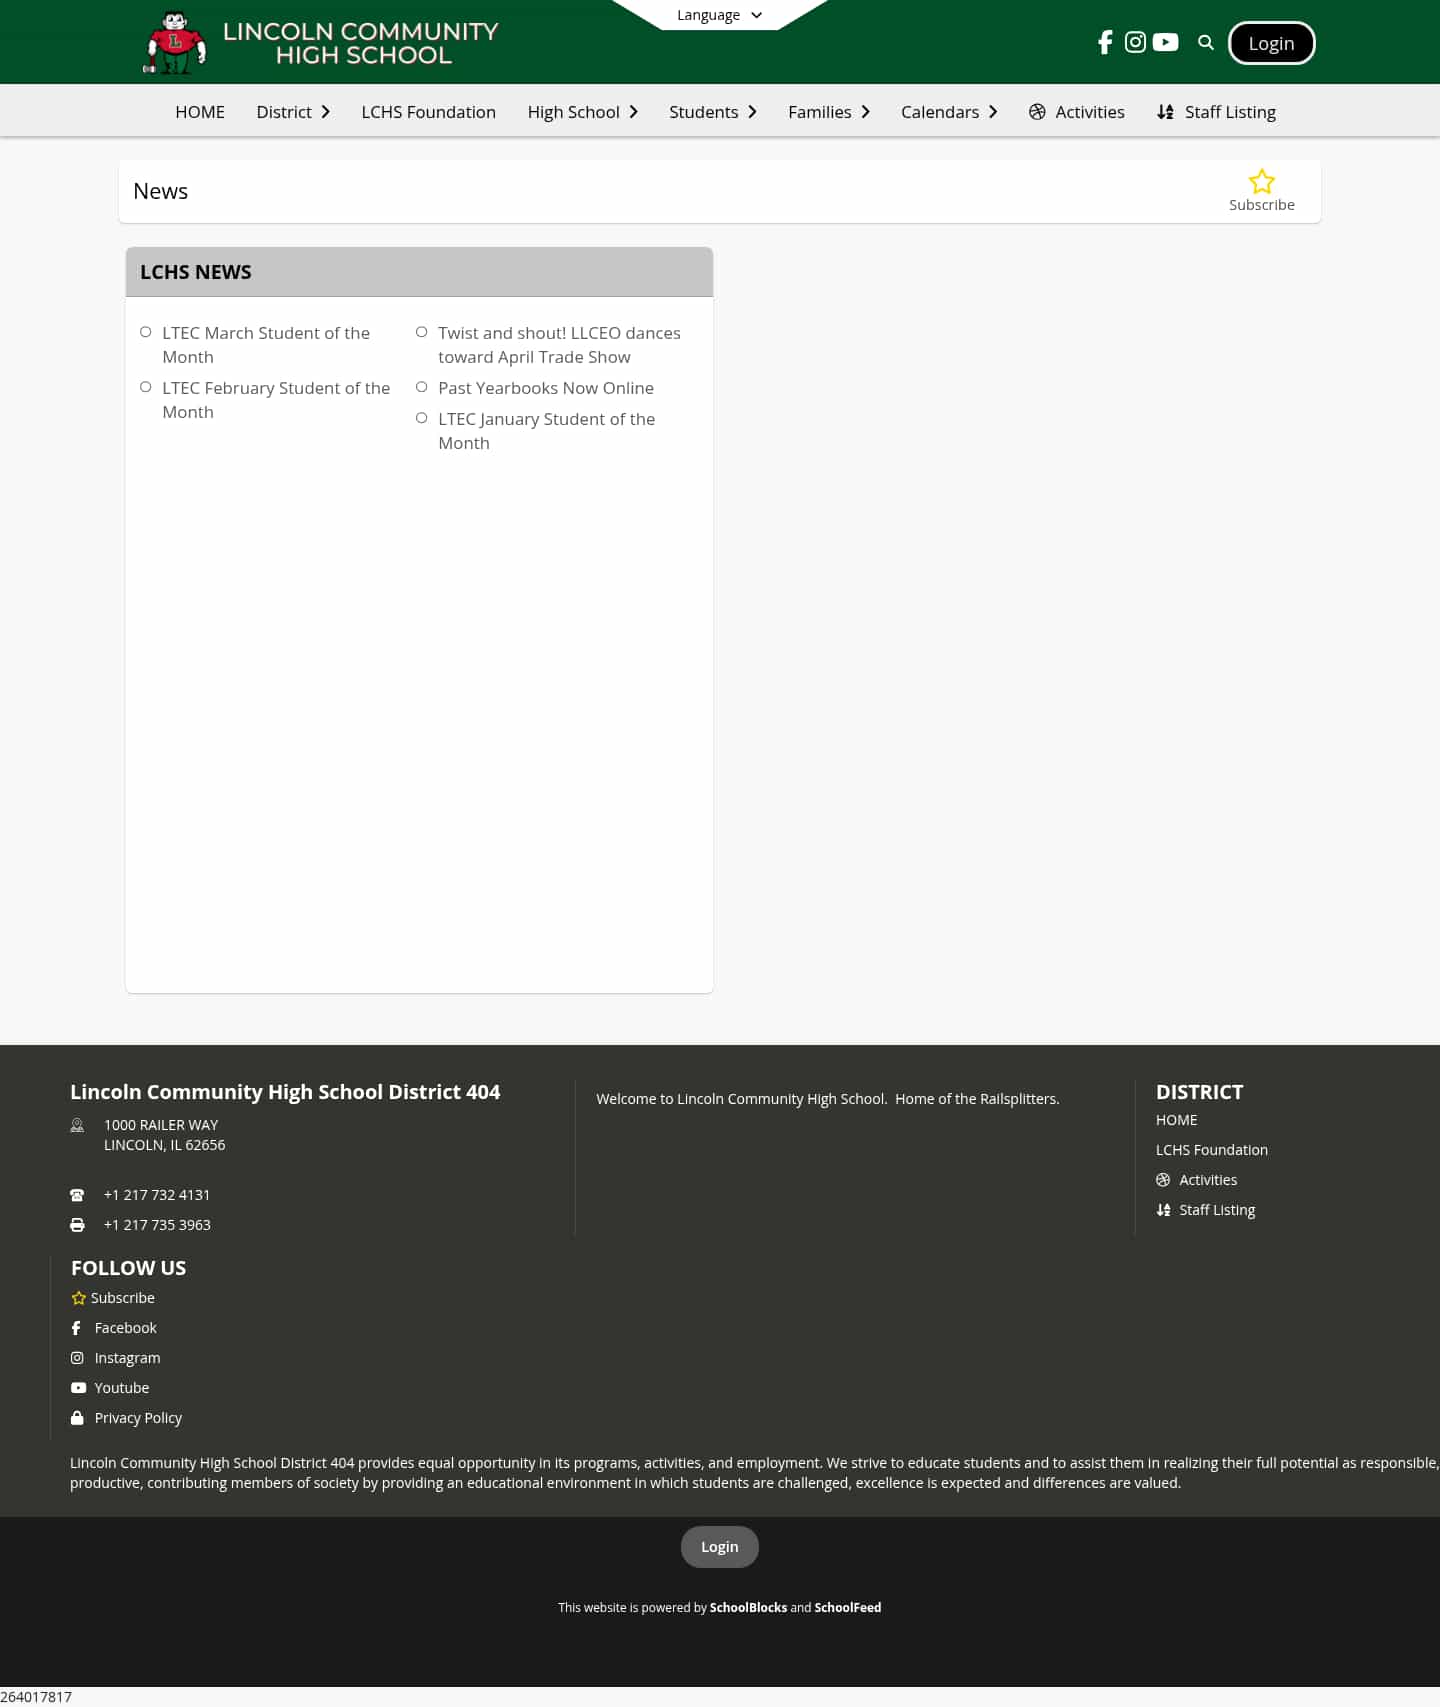Click the Students menu label

(x=704, y=112)
